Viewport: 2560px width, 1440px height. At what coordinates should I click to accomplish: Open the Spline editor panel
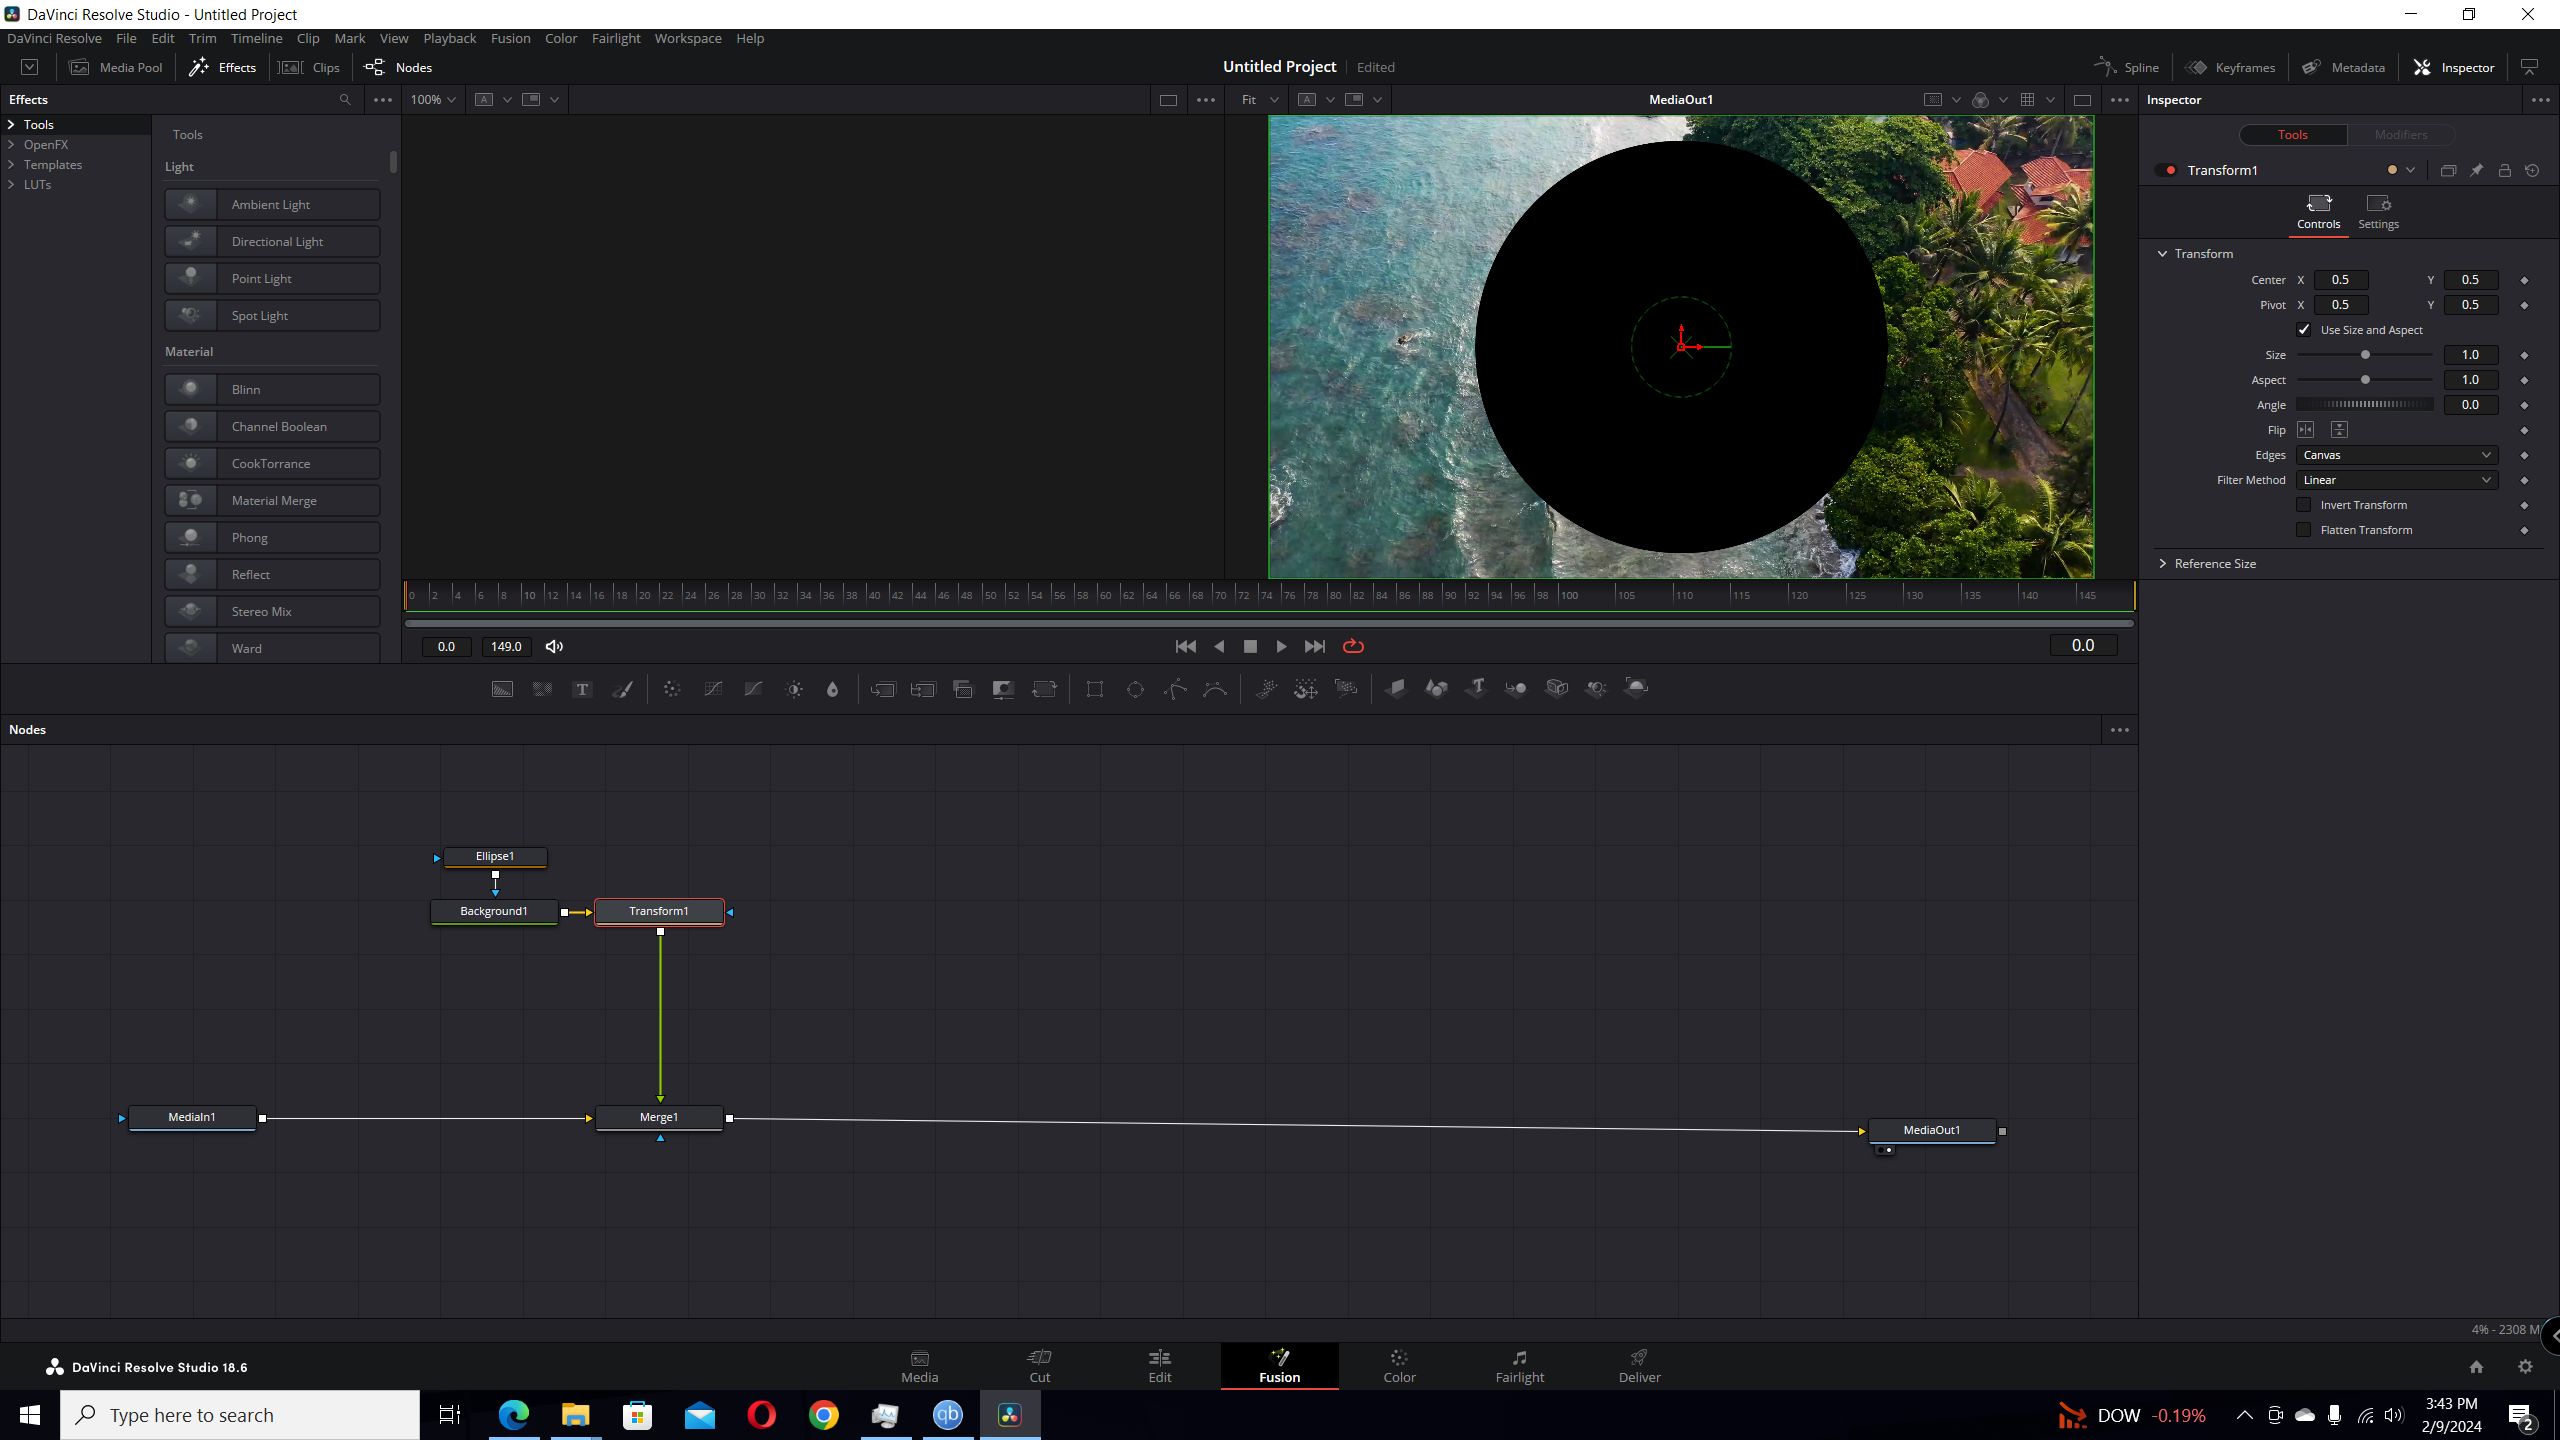(x=2127, y=67)
